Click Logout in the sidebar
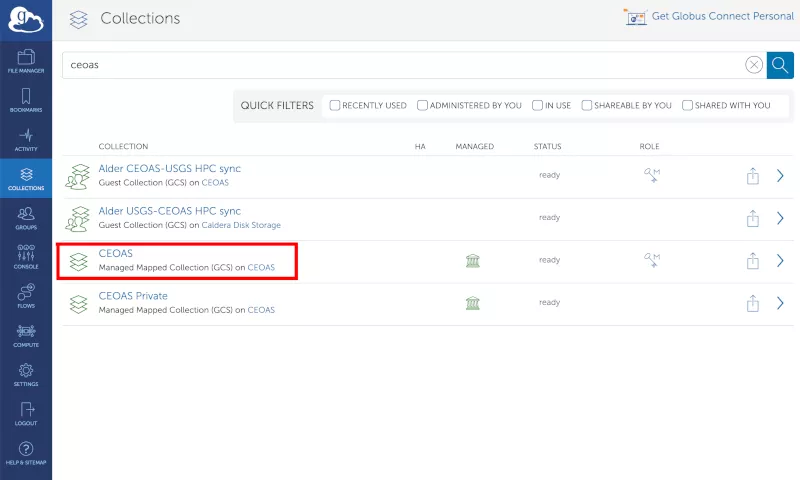The image size is (800, 480). click(26, 414)
